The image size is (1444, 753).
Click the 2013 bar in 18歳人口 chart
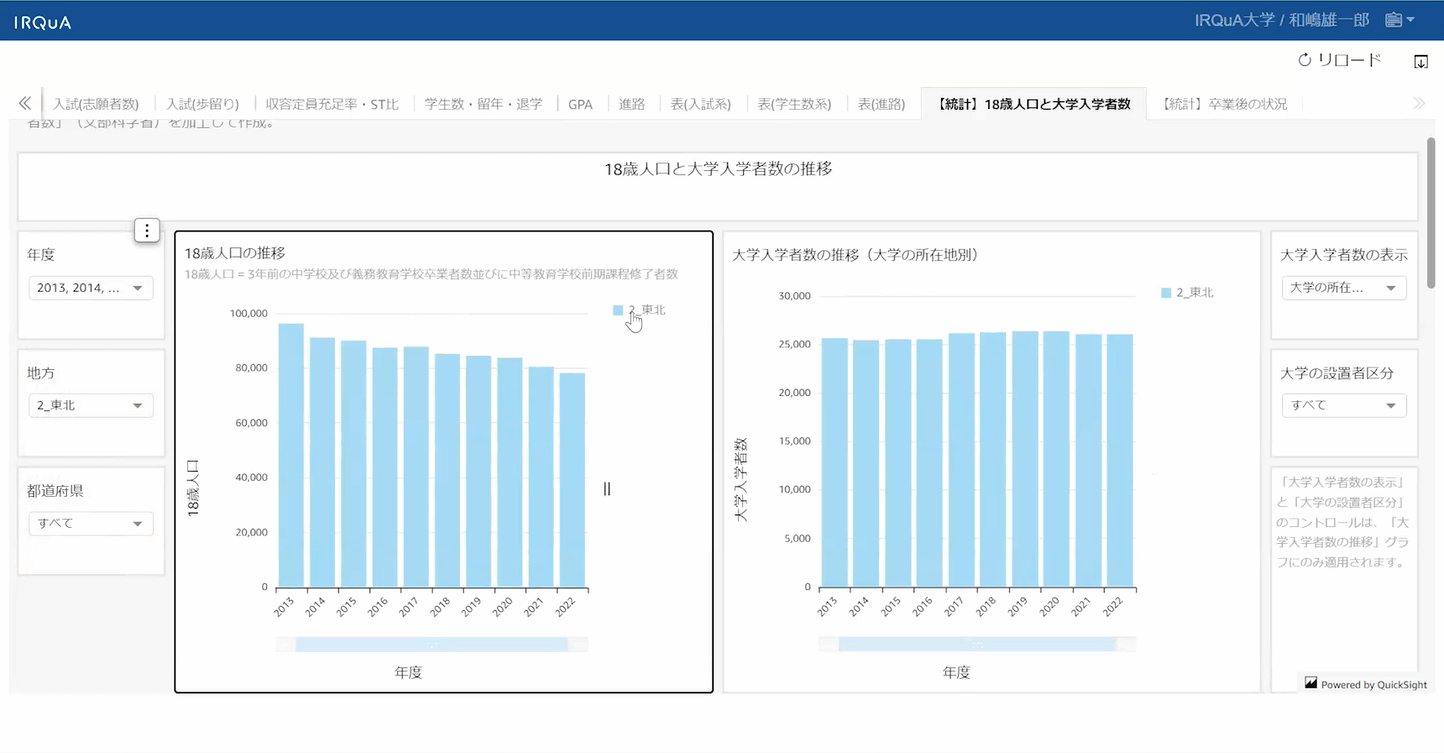pos(291,456)
